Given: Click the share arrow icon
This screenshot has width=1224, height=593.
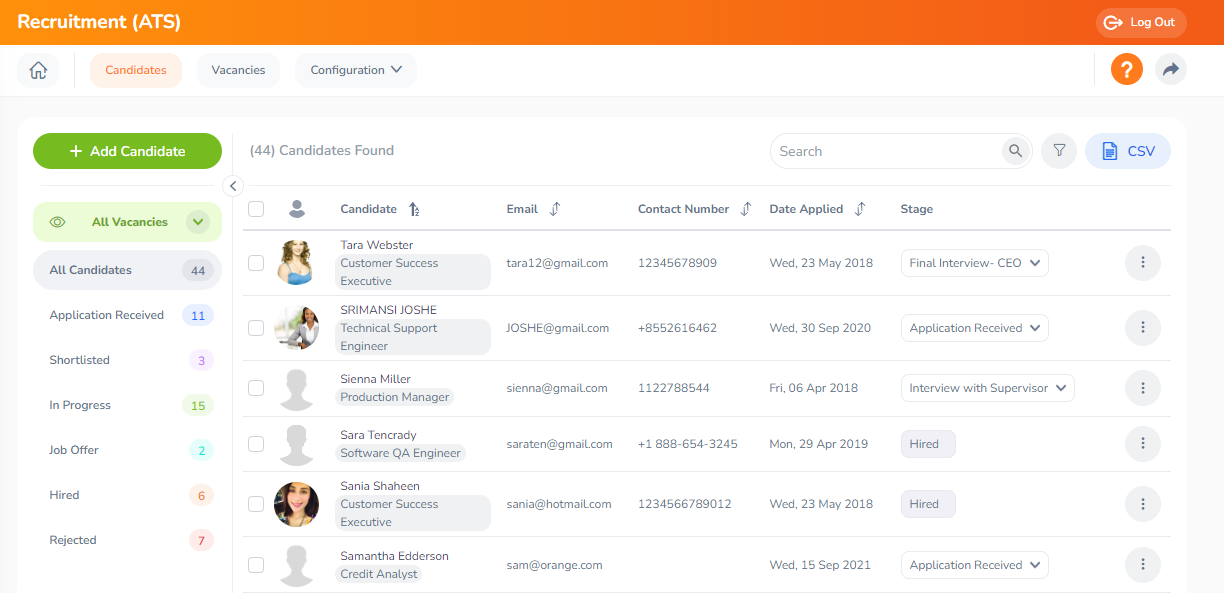Looking at the screenshot, I should tap(1170, 70).
